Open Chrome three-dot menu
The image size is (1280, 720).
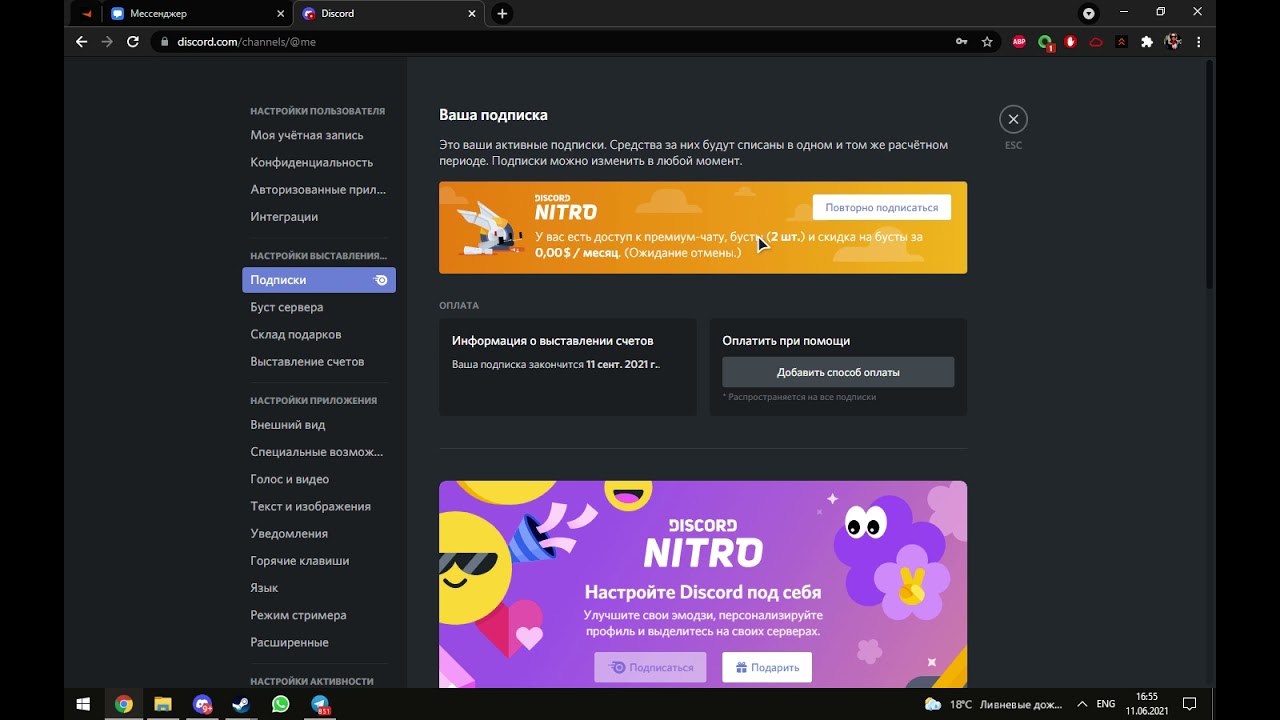tap(1198, 42)
